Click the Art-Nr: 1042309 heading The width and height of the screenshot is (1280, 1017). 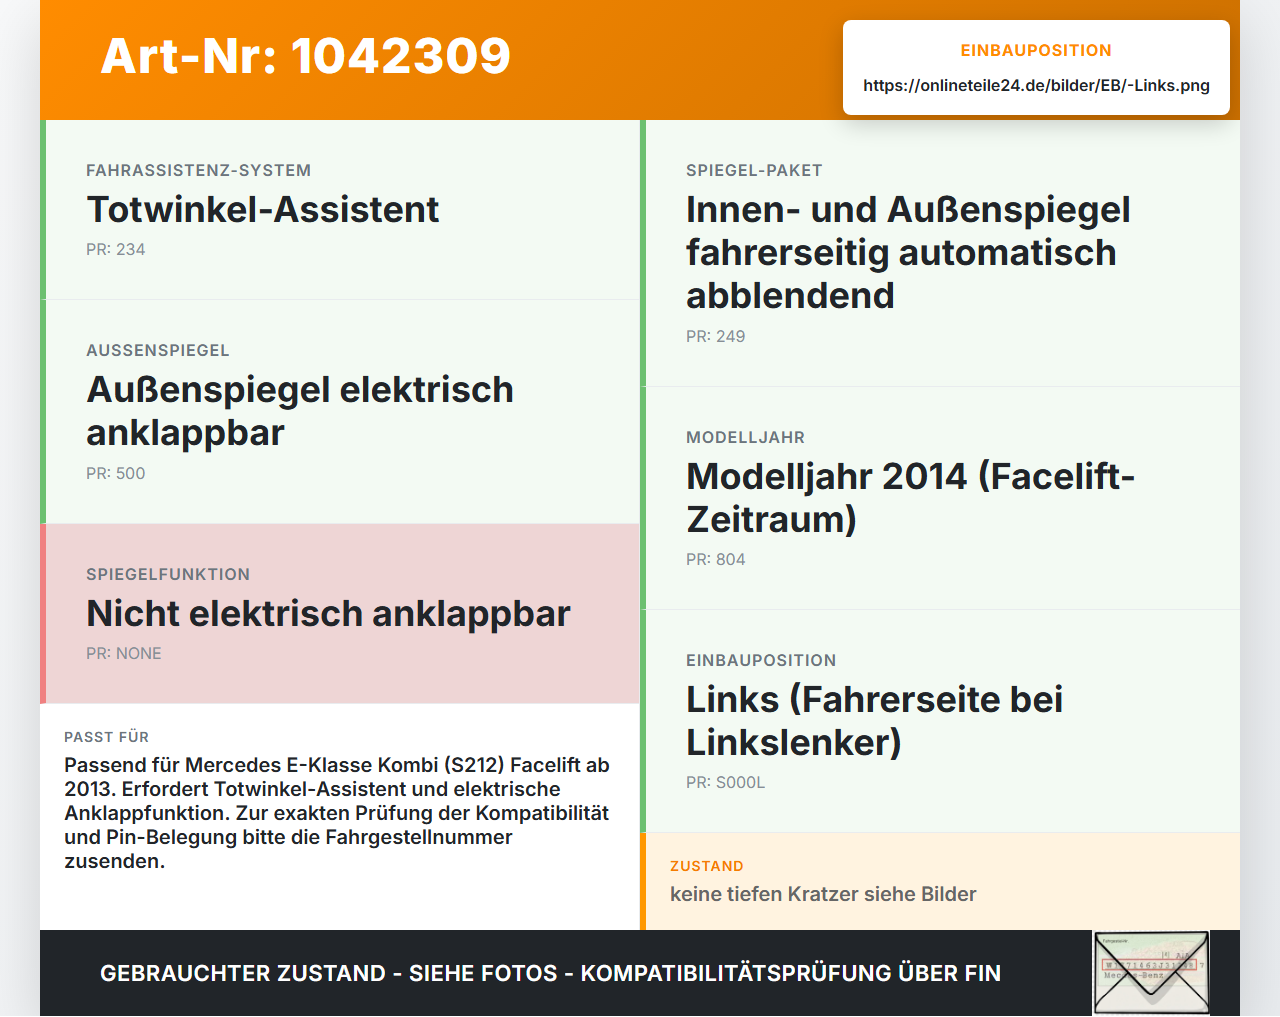pos(306,56)
